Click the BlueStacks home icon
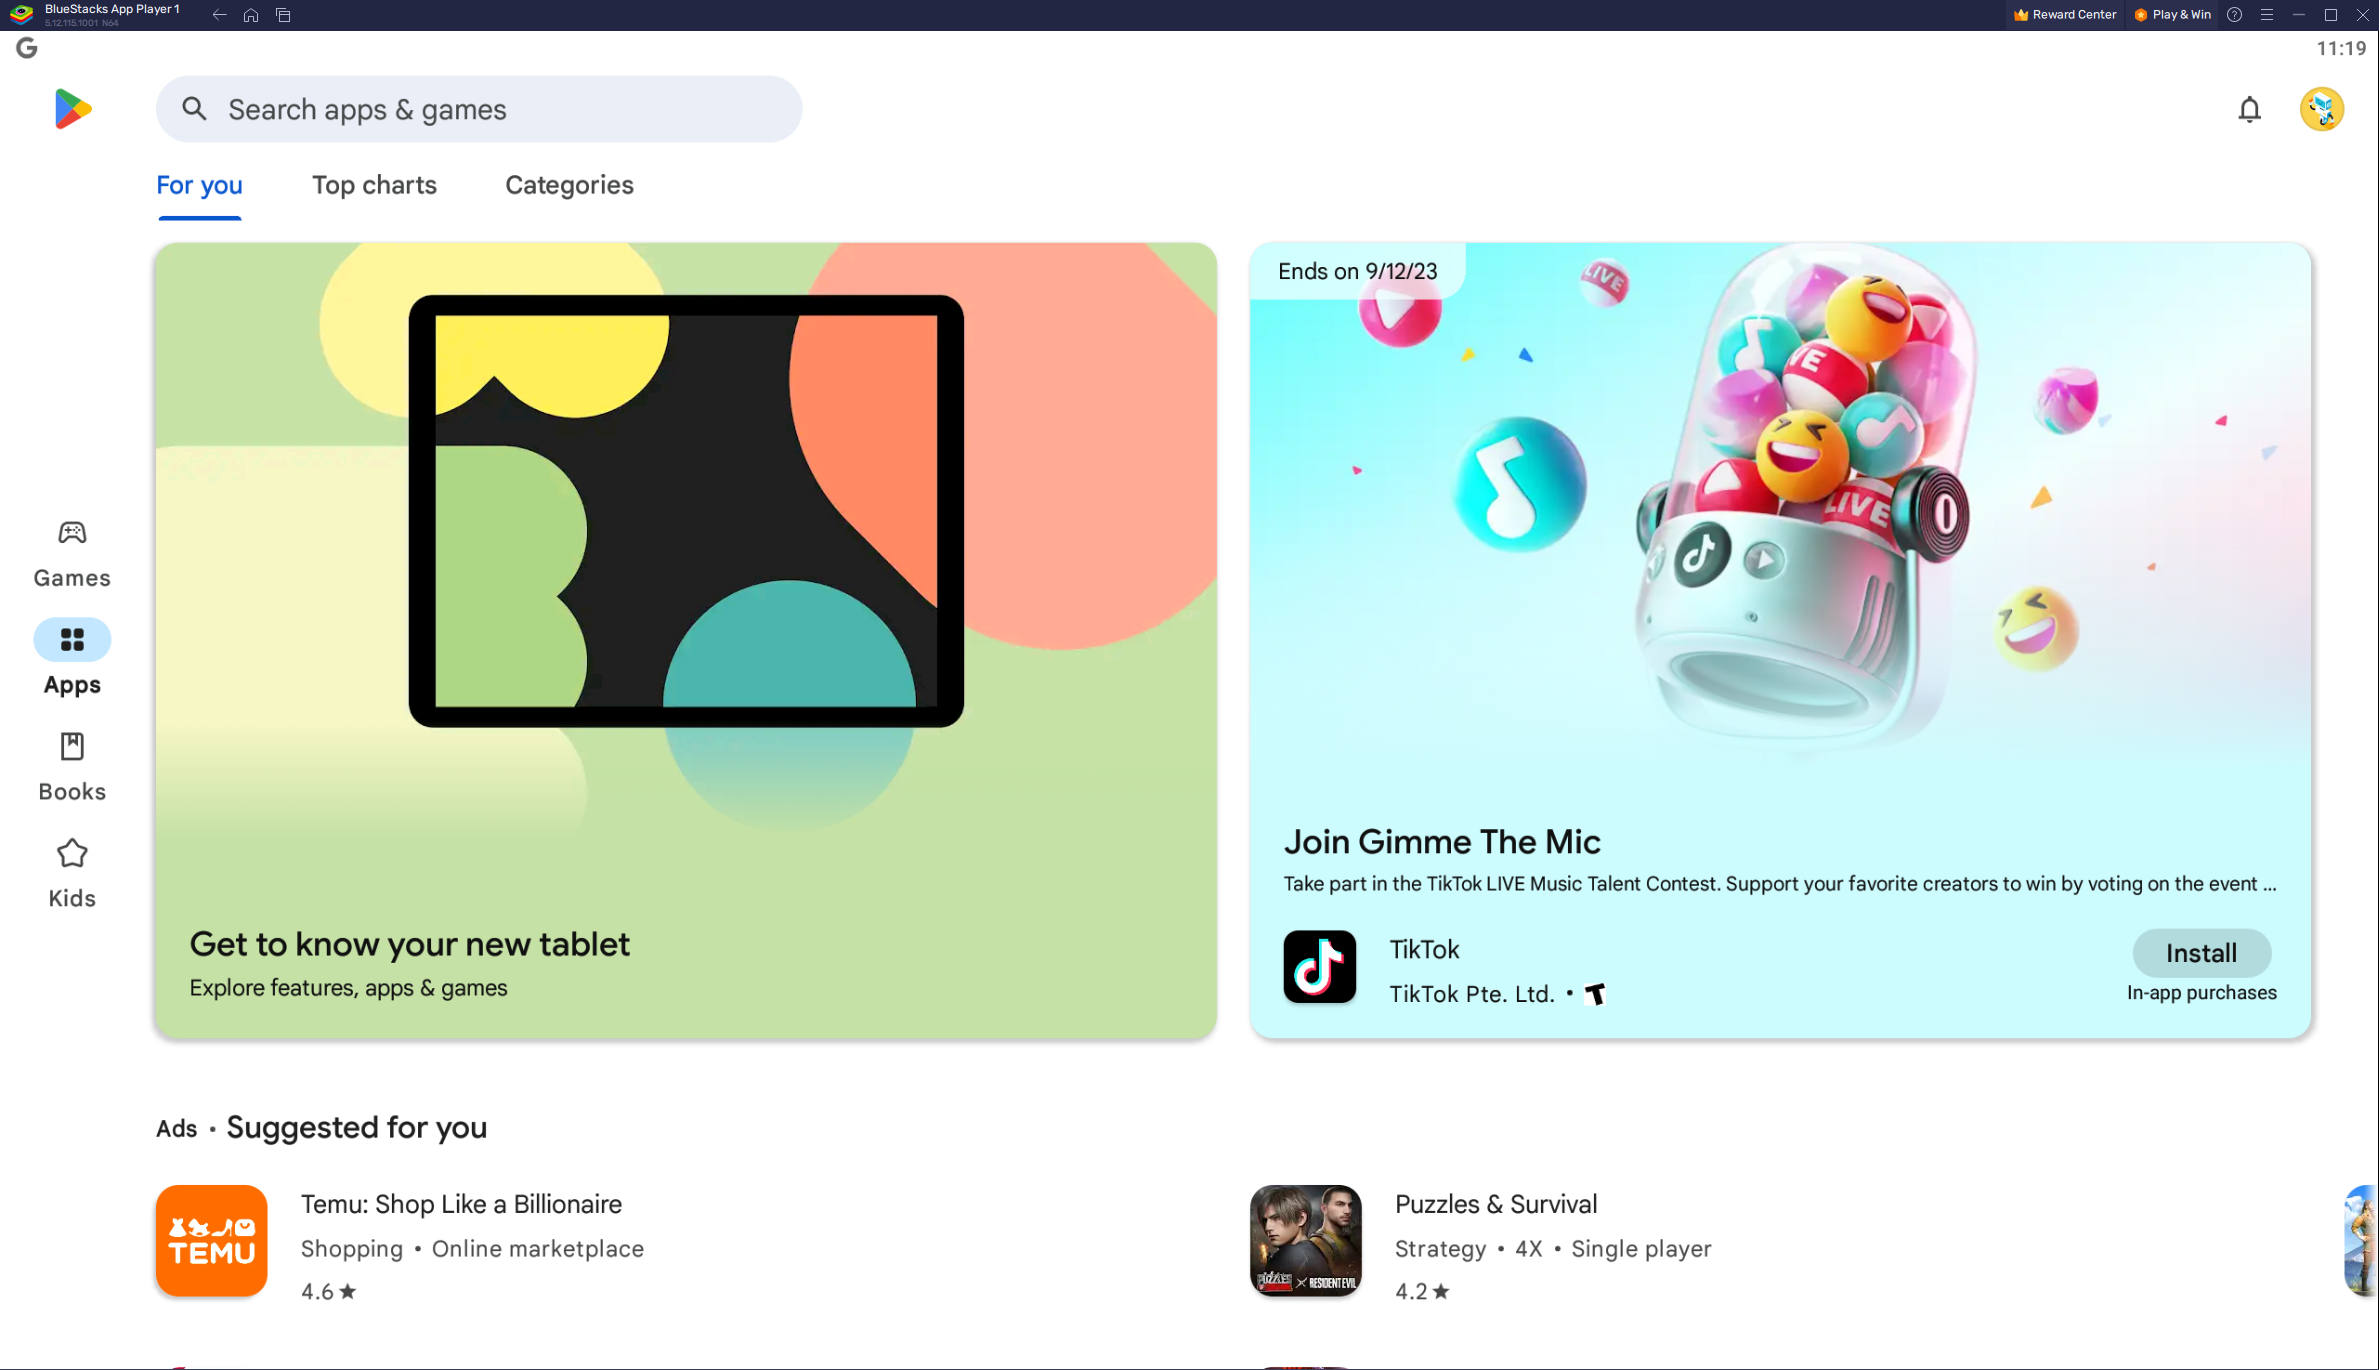Screen dimensions: 2379x1370 [x=251, y=15]
